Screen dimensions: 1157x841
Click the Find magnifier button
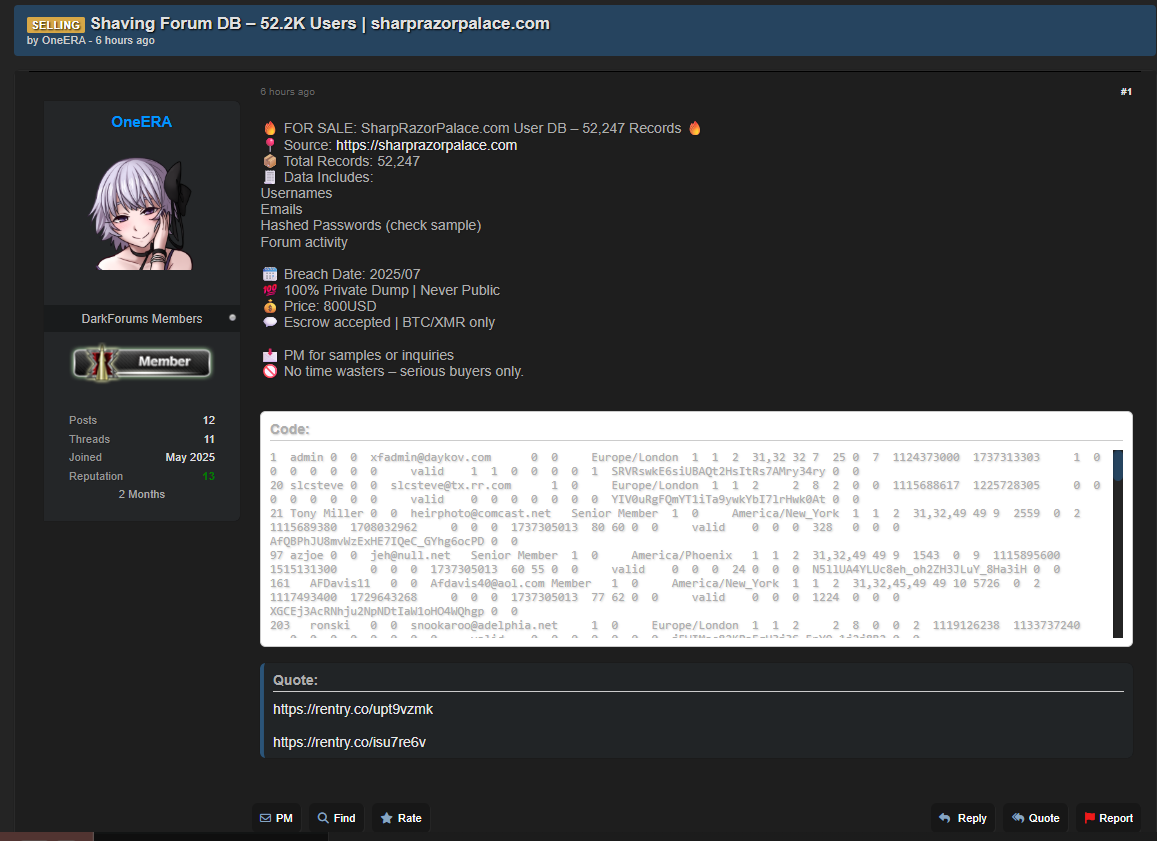[x=336, y=818]
